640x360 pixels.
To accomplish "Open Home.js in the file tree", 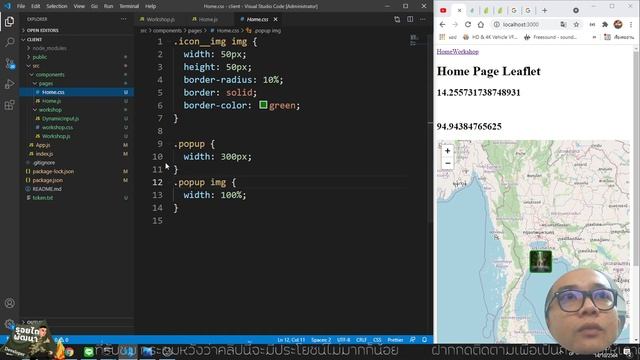I will [51, 101].
